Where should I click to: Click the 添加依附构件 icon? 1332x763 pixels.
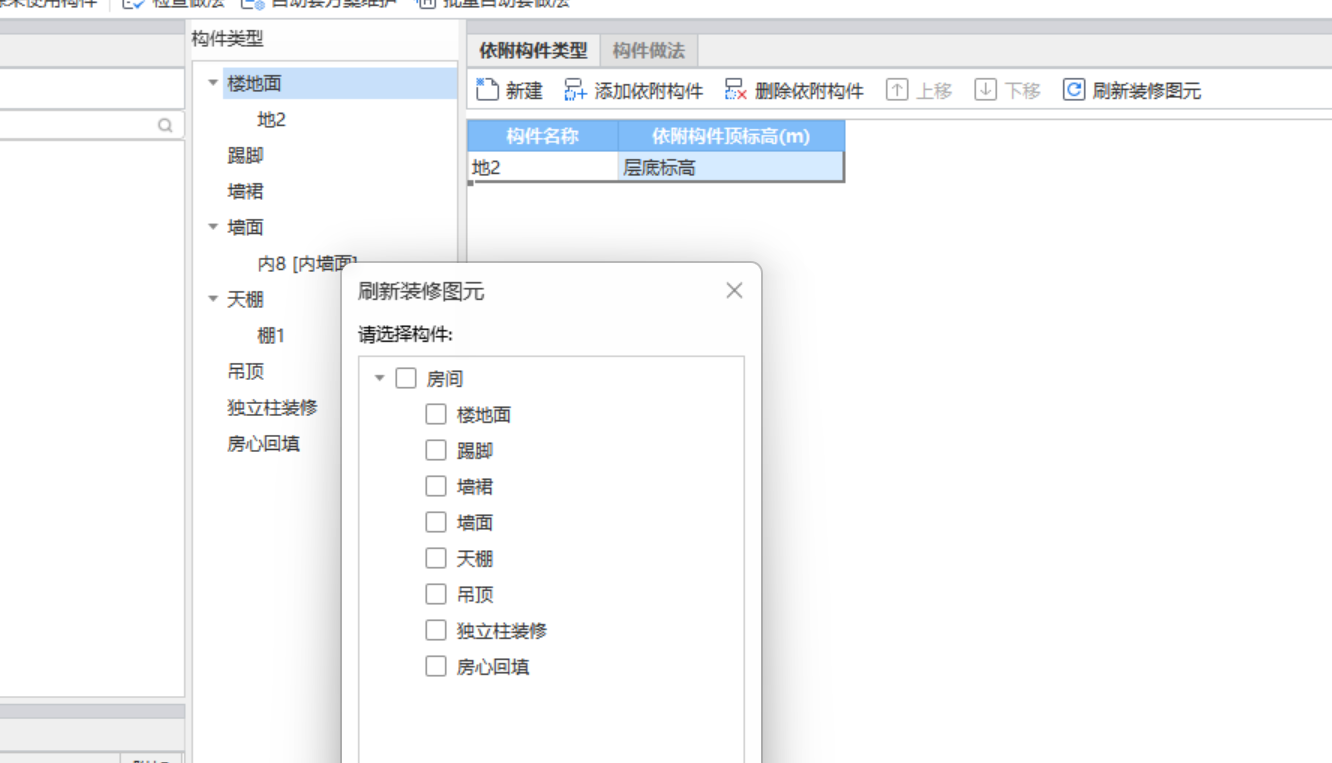(575, 90)
